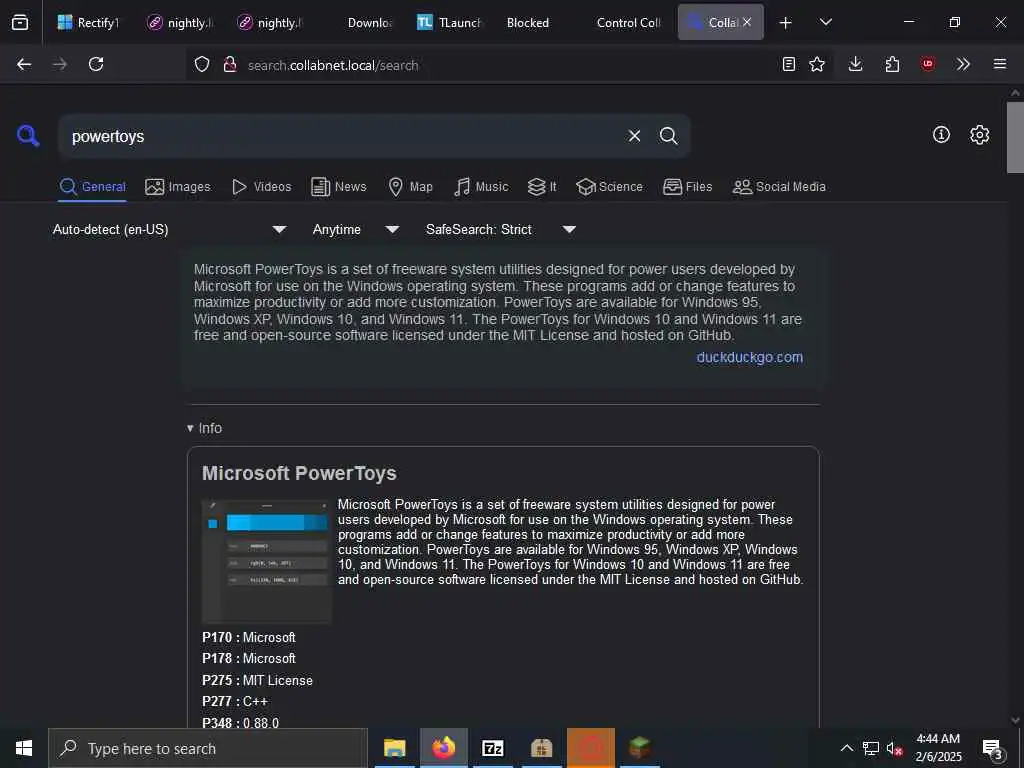Open the Firefox View tab overview icon

pos(20,22)
